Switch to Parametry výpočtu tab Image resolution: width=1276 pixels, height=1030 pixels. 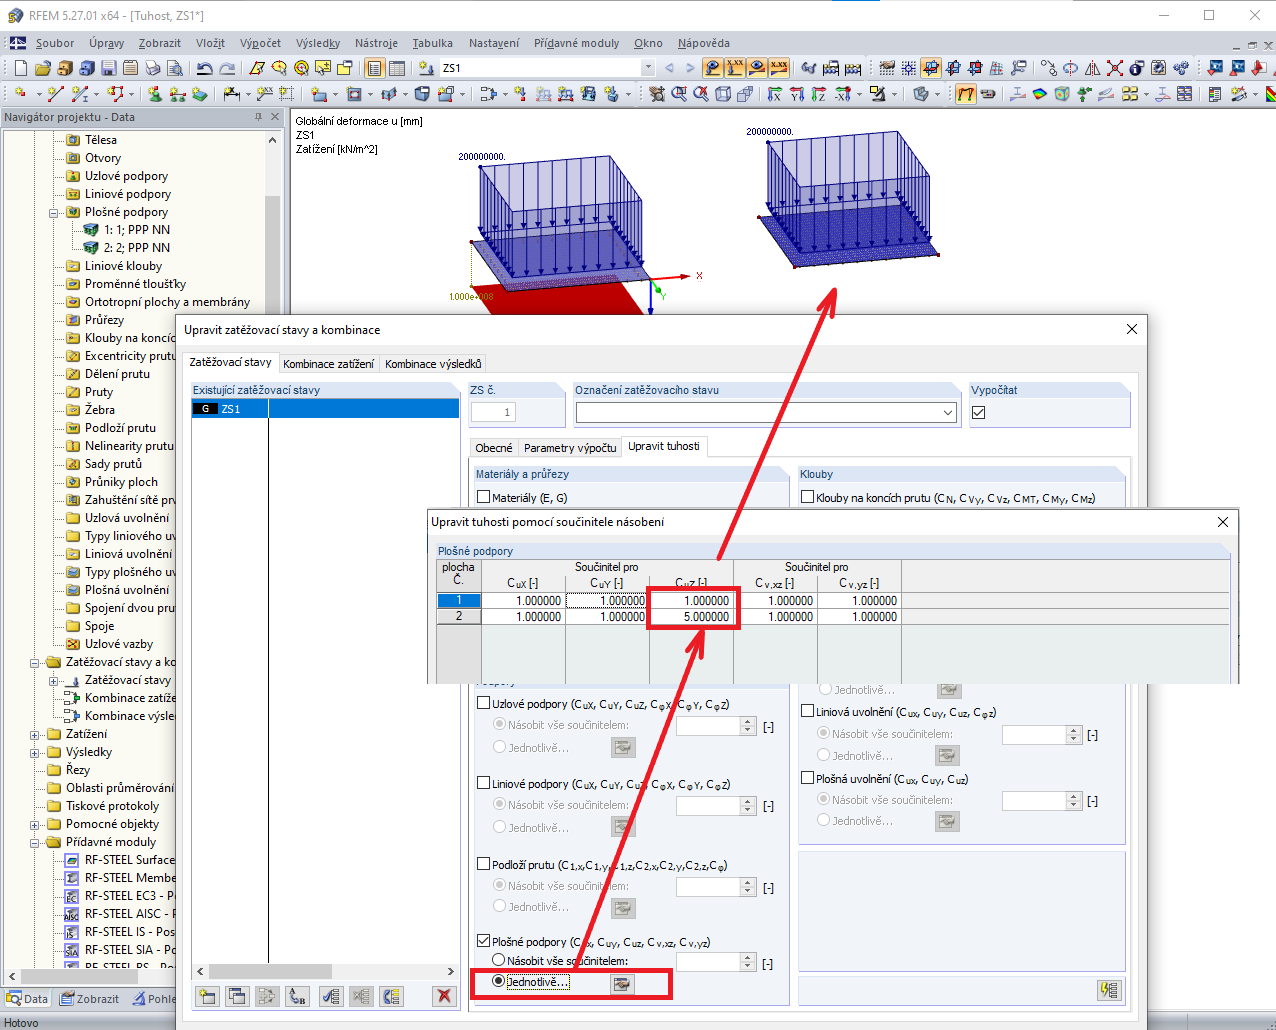point(570,448)
